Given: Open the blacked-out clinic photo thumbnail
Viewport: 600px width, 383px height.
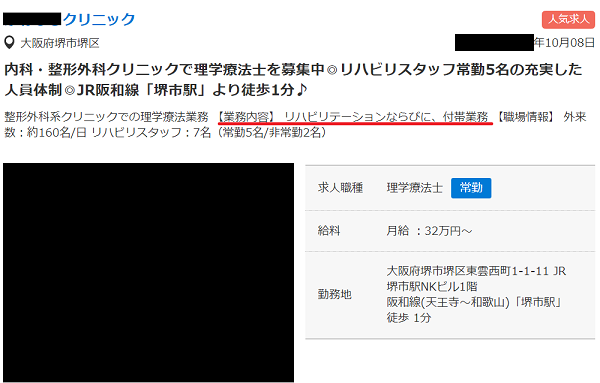Looking at the screenshot, I should (x=148, y=272).
